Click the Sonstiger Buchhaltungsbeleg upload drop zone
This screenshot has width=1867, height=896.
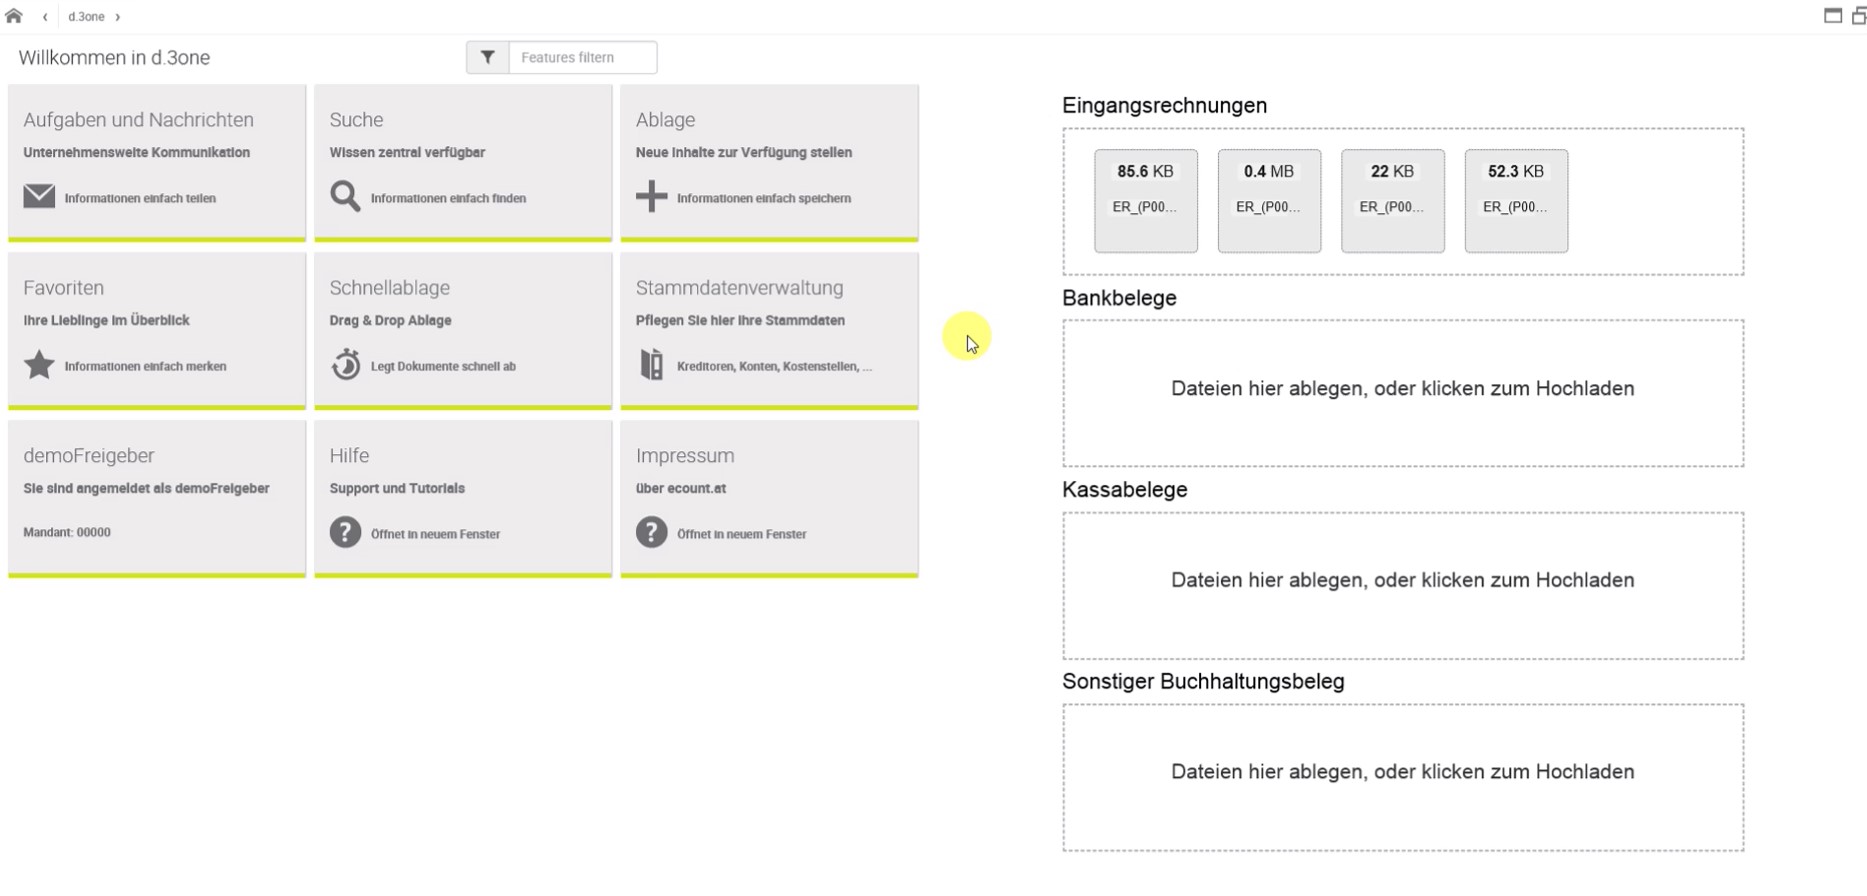pos(1403,777)
